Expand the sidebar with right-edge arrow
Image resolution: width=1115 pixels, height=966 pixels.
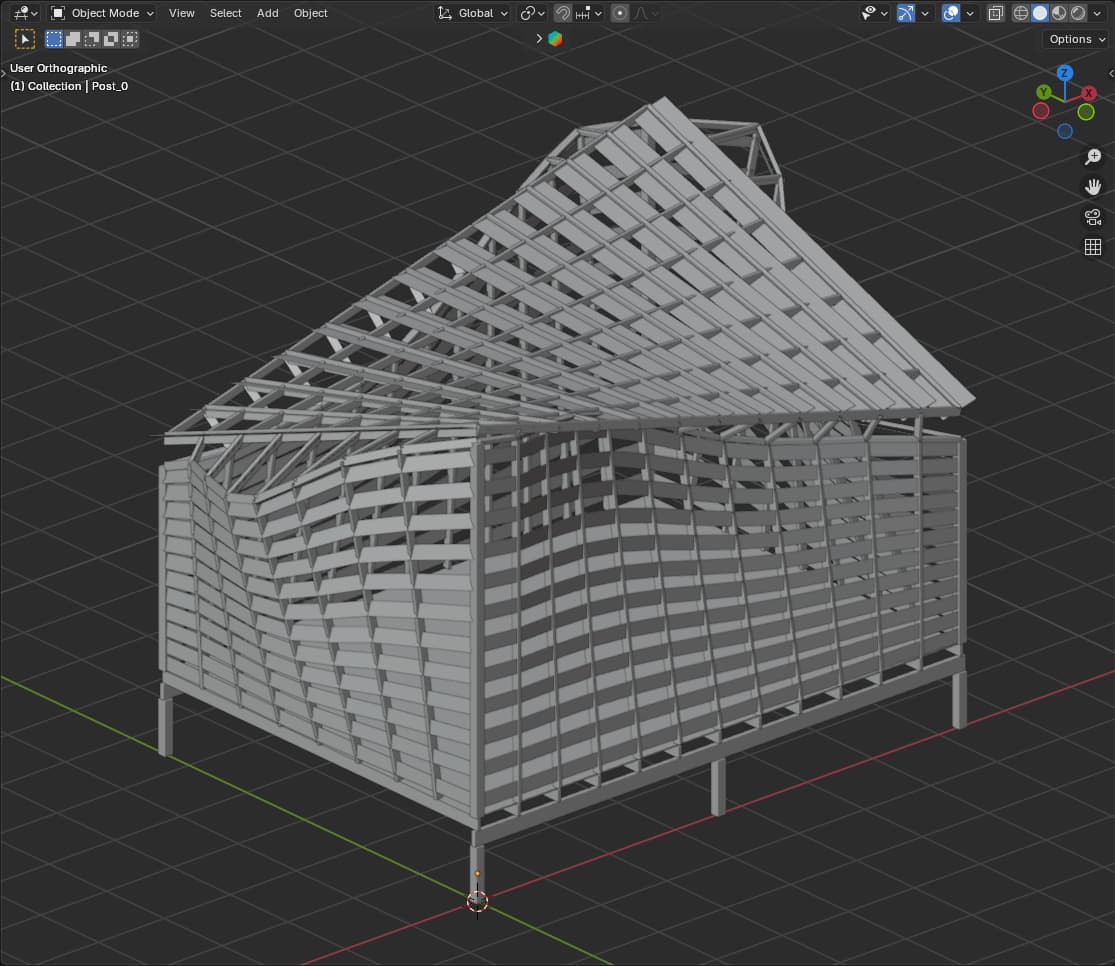point(1110,73)
